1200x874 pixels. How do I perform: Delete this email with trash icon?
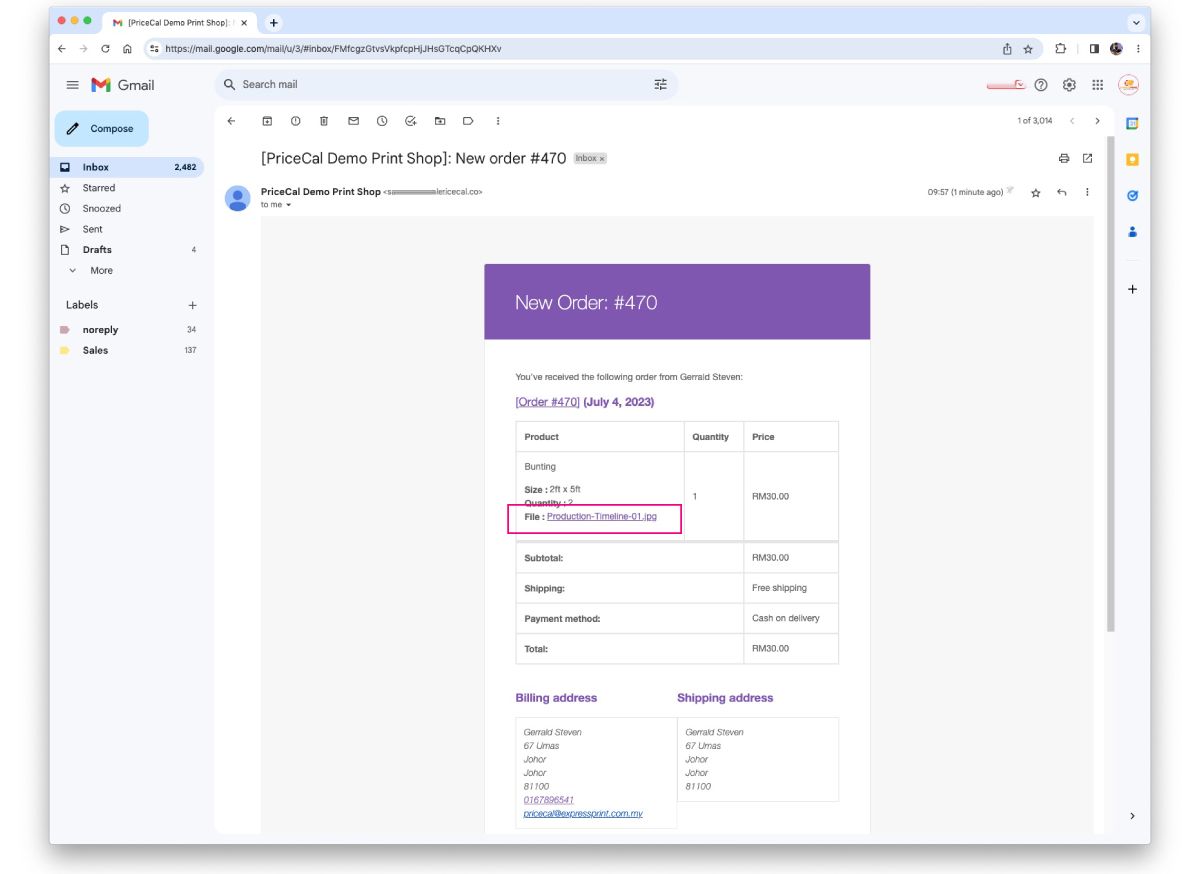click(x=324, y=121)
